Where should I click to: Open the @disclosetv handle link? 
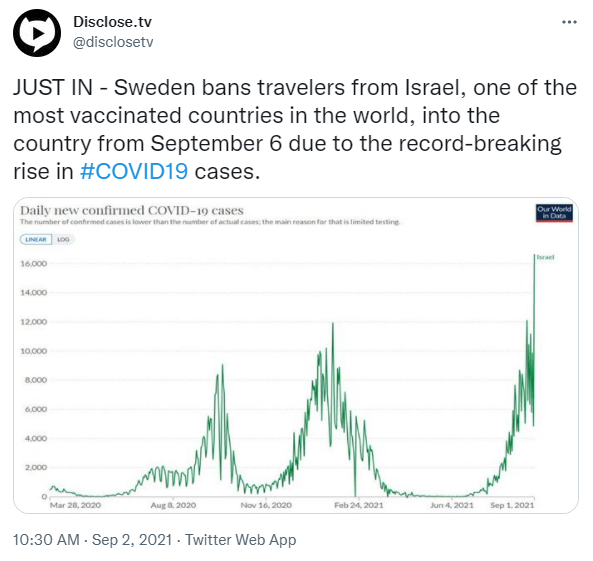coord(113,42)
